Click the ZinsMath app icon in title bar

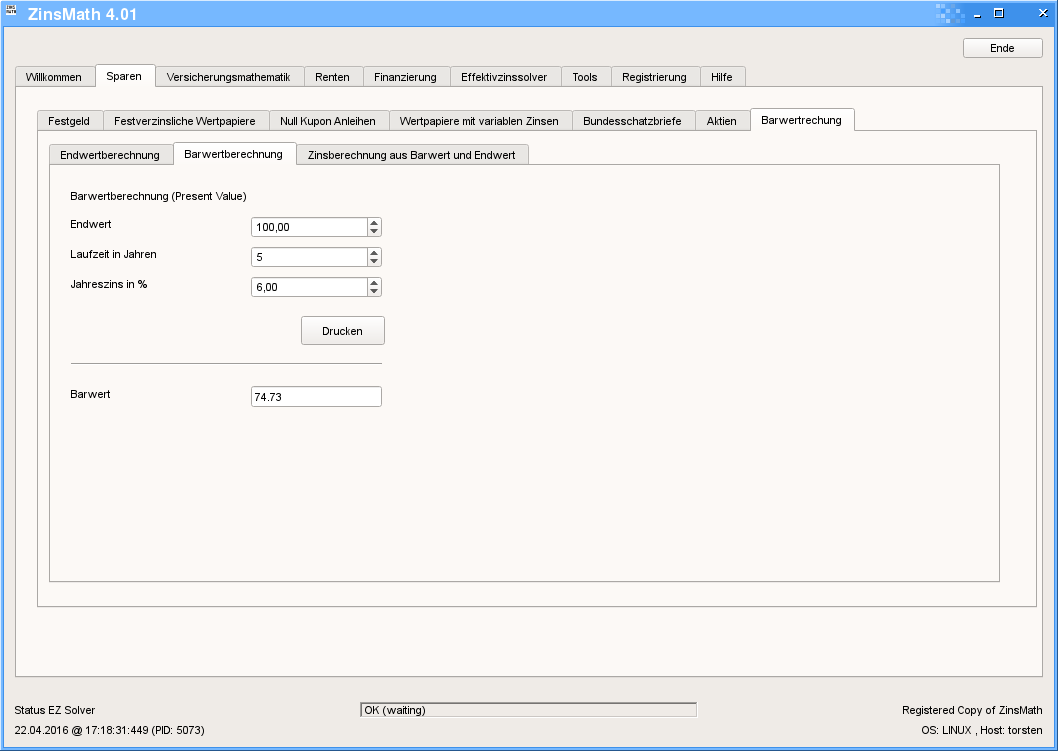(11, 12)
